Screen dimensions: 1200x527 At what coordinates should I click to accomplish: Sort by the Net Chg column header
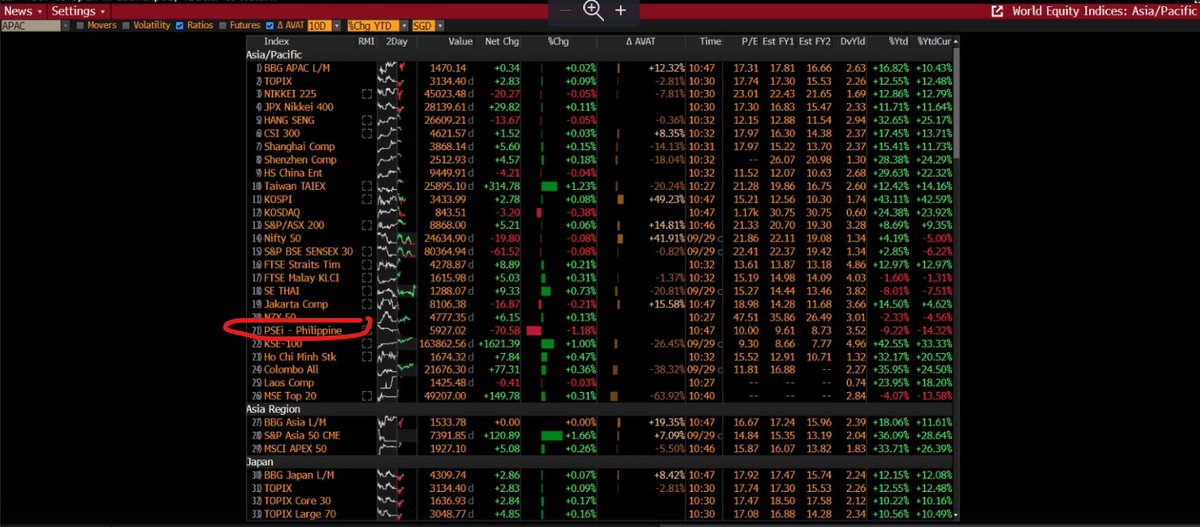[x=500, y=42]
